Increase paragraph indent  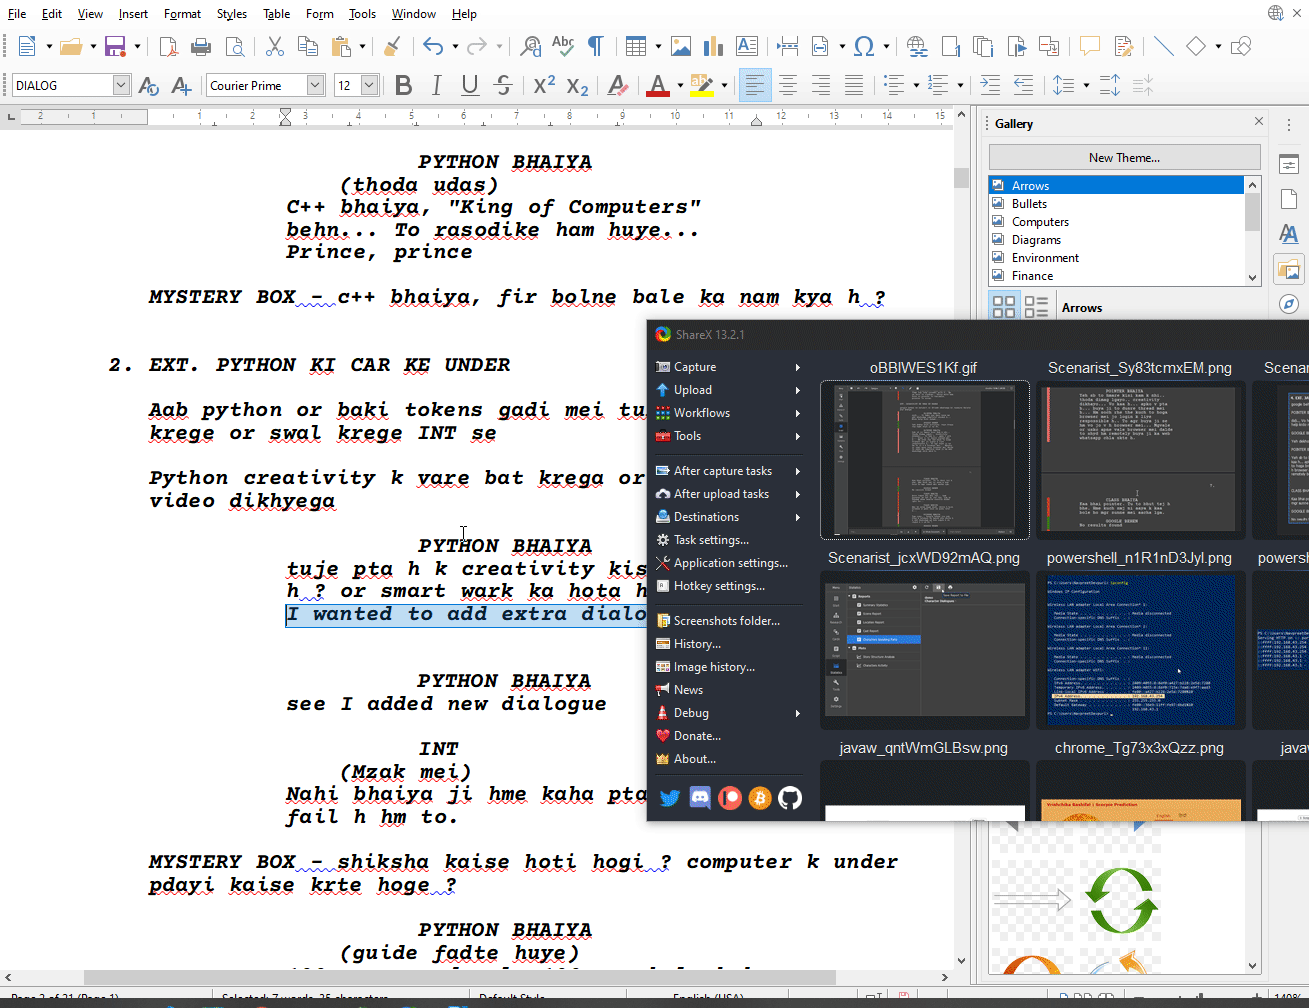(x=990, y=86)
